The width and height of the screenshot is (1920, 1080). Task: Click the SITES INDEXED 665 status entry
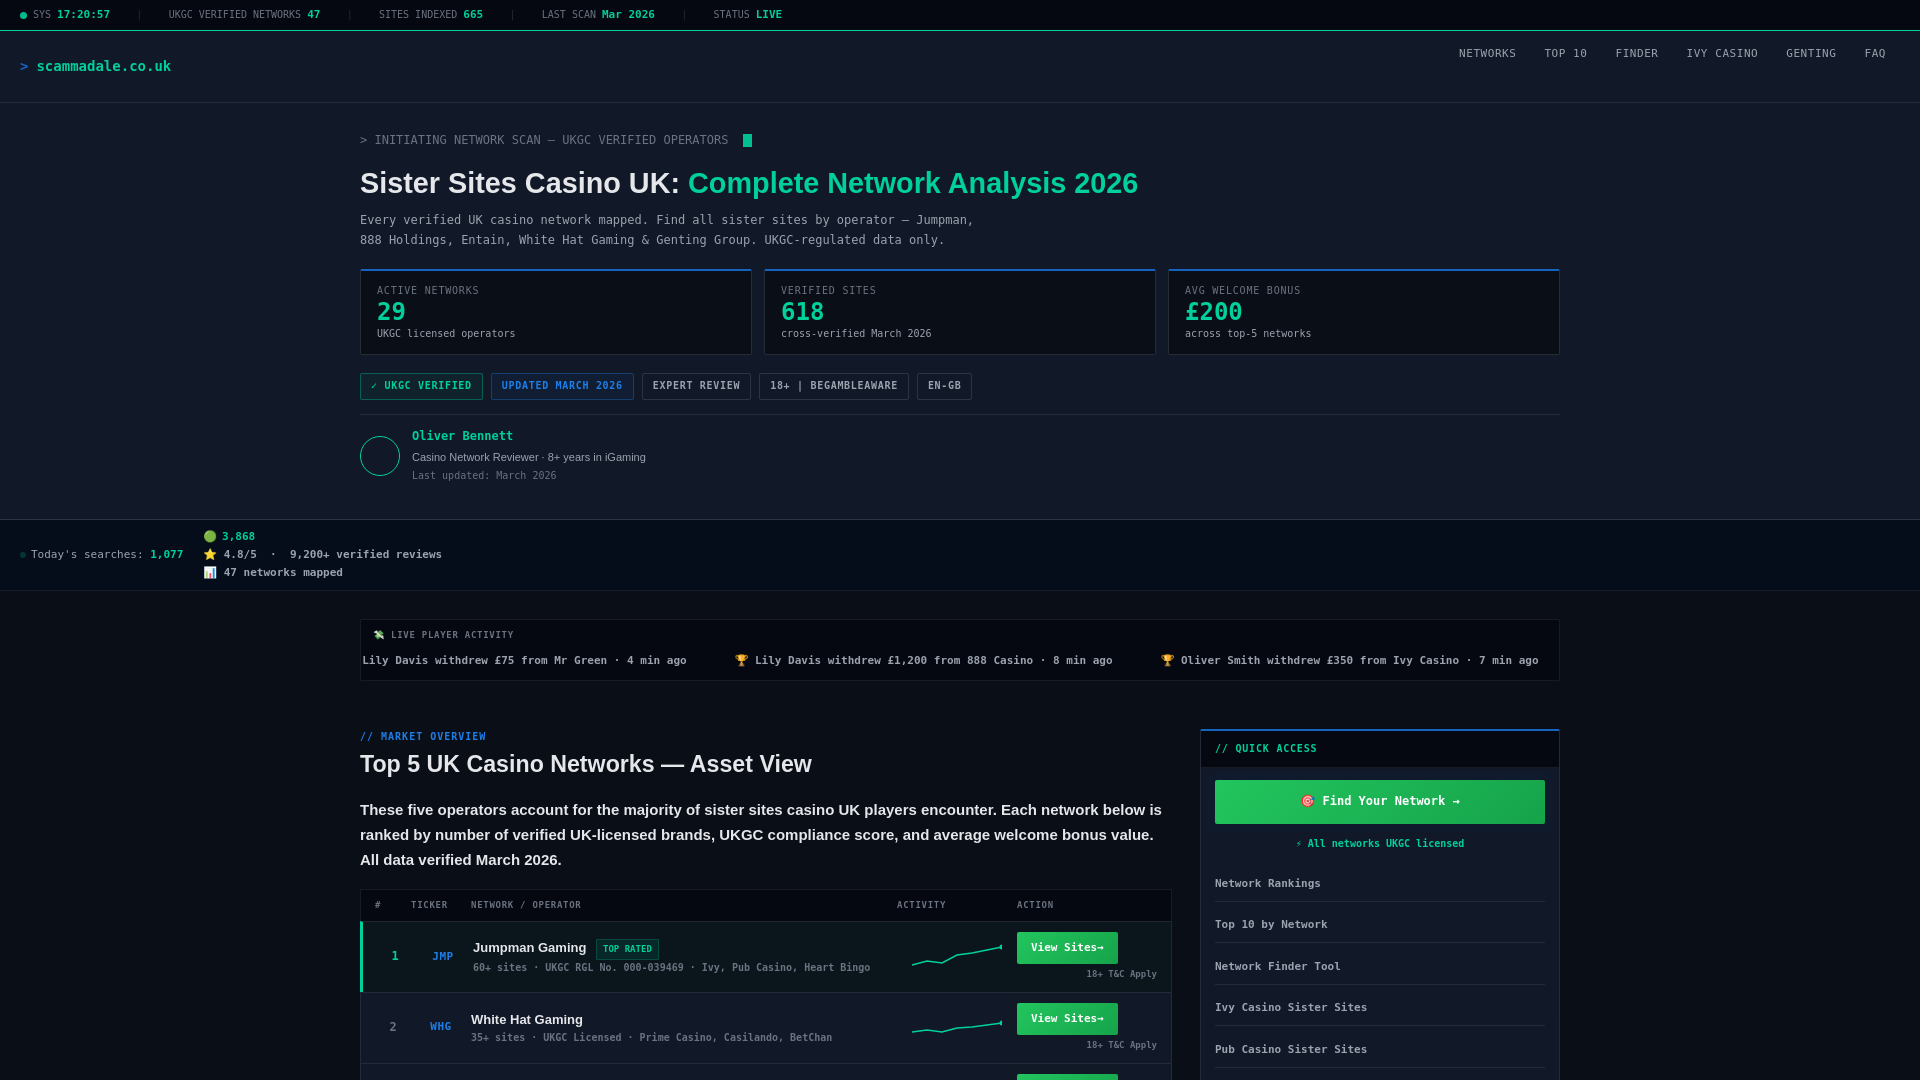point(431,15)
